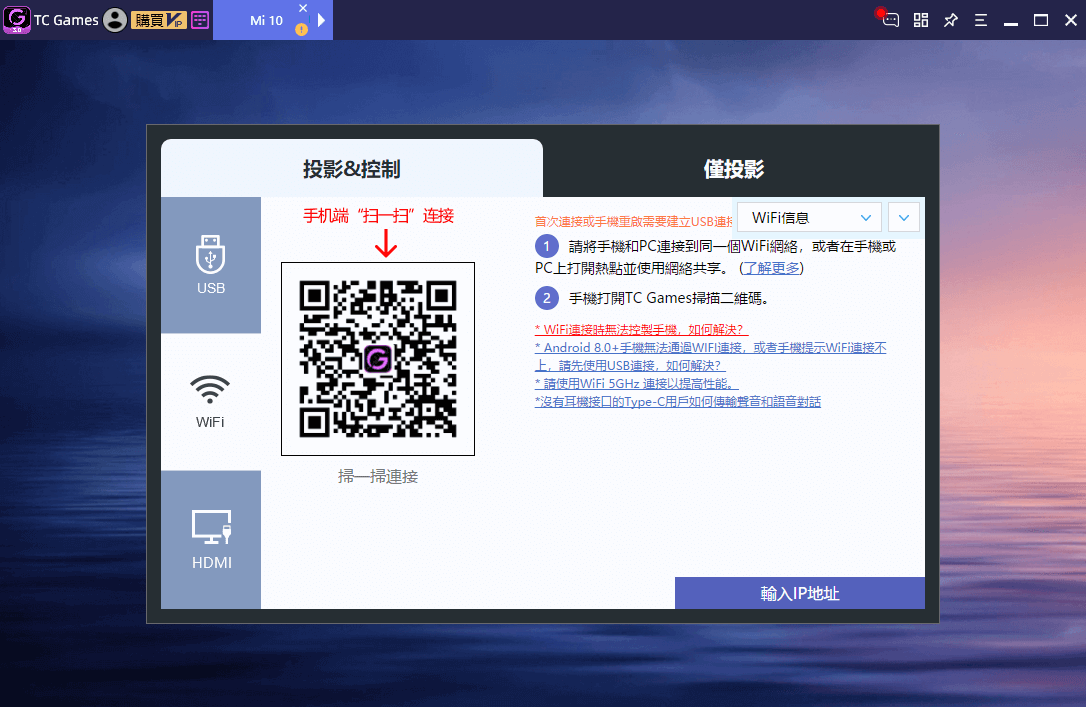
Task: Click the TC Games logo icon
Action: click(x=17, y=19)
